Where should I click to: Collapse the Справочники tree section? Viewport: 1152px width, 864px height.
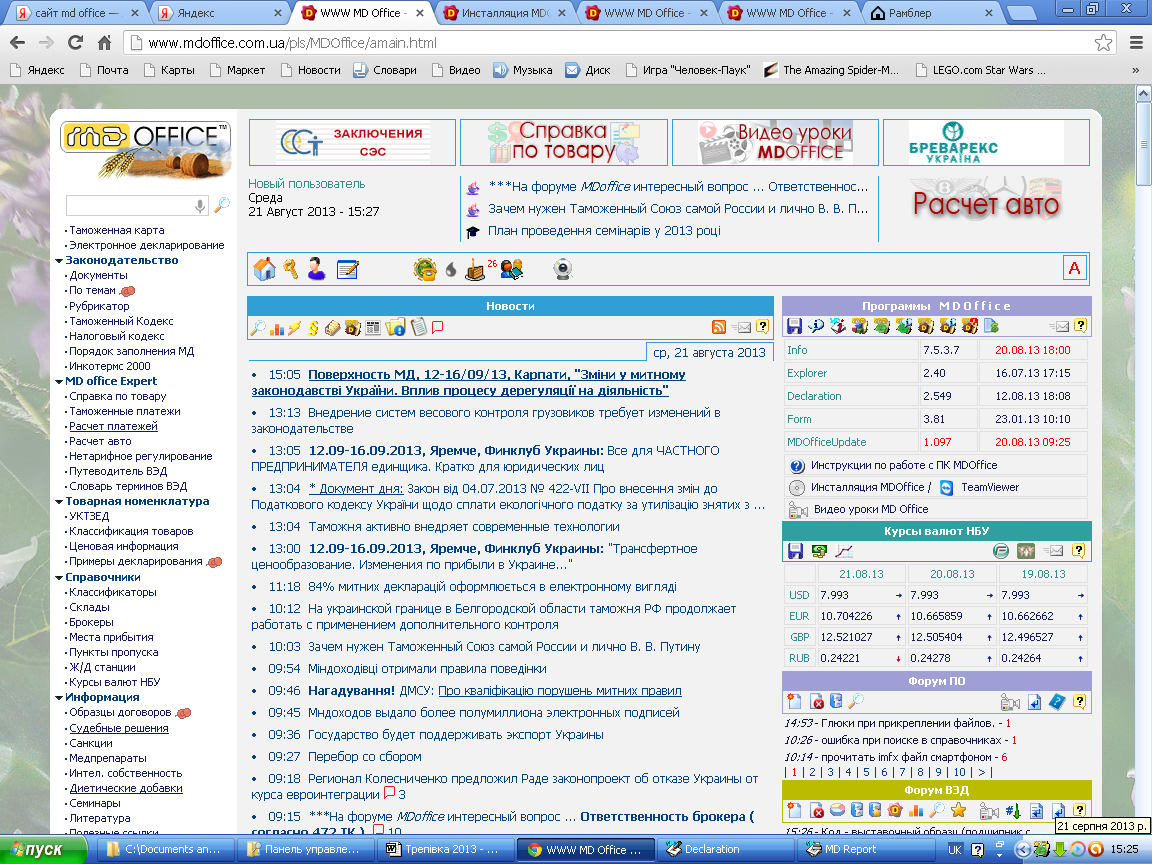[59, 577]
